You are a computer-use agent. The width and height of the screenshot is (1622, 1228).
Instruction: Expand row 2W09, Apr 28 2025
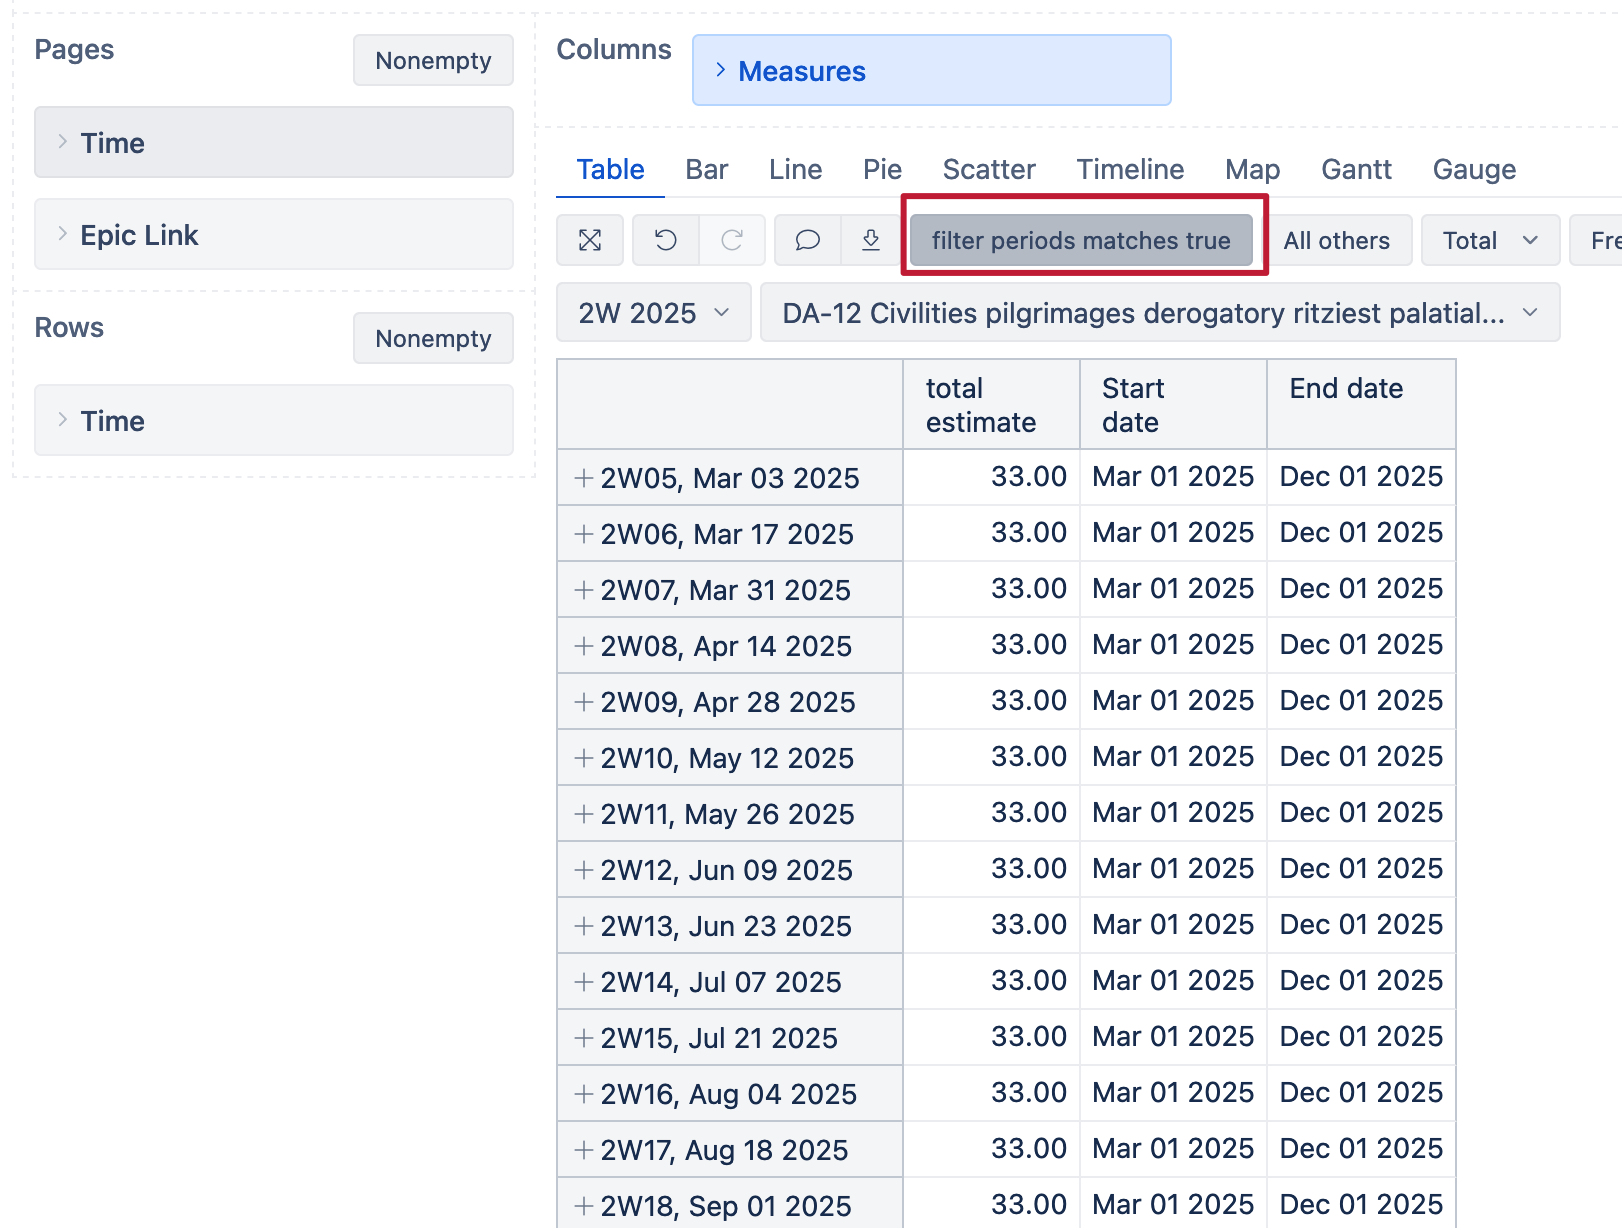584,702
